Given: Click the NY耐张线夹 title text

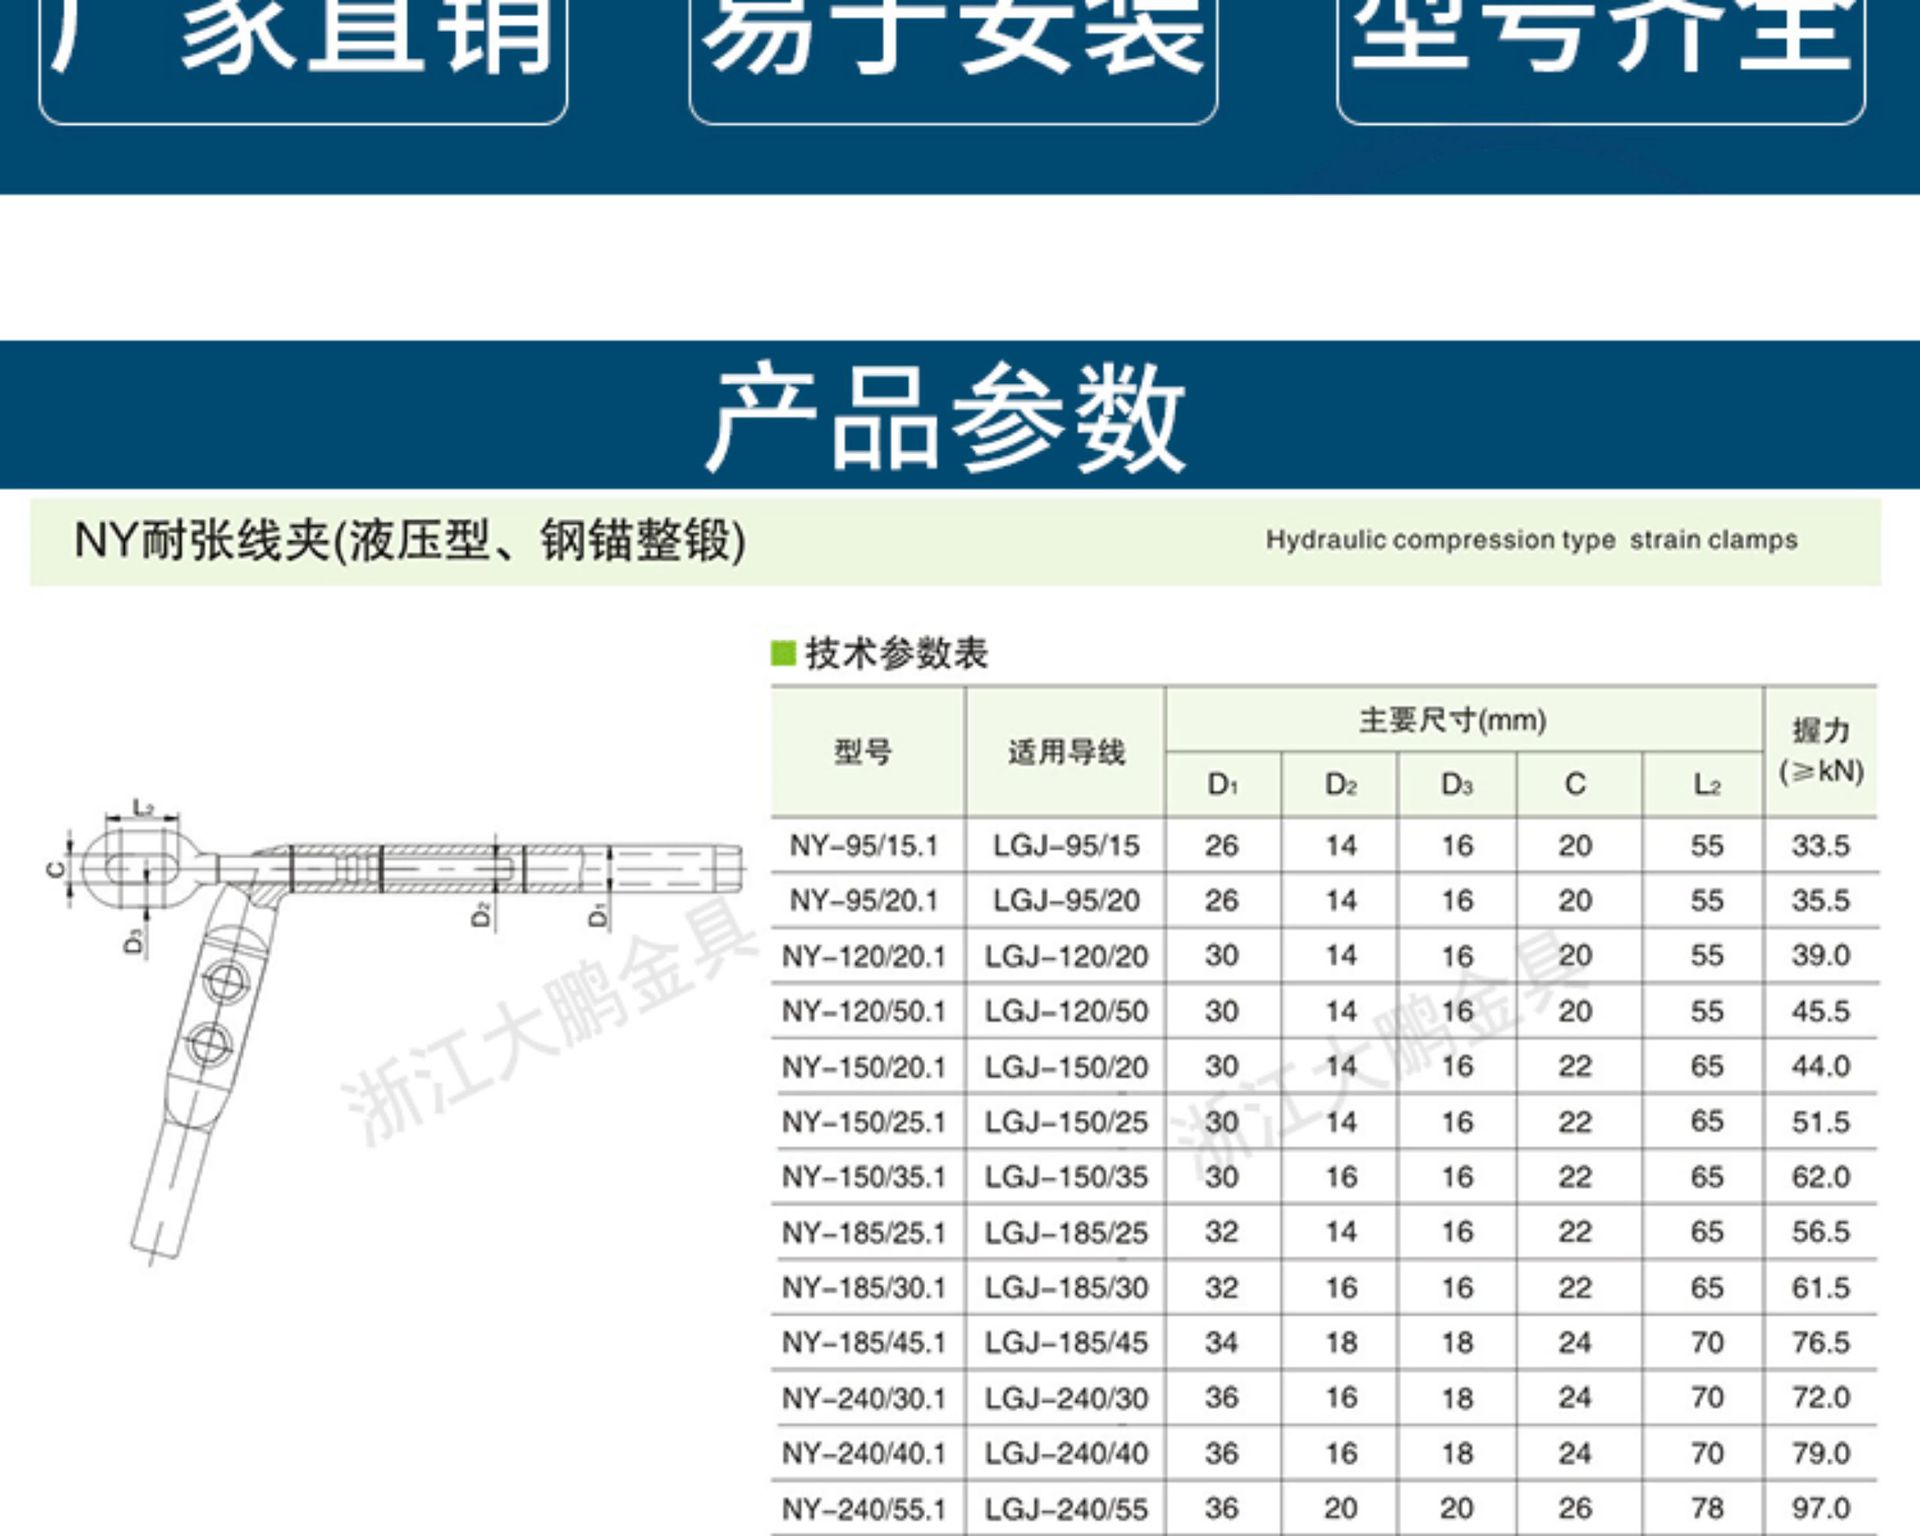Looking at the screenshot, I should (409, 541).
